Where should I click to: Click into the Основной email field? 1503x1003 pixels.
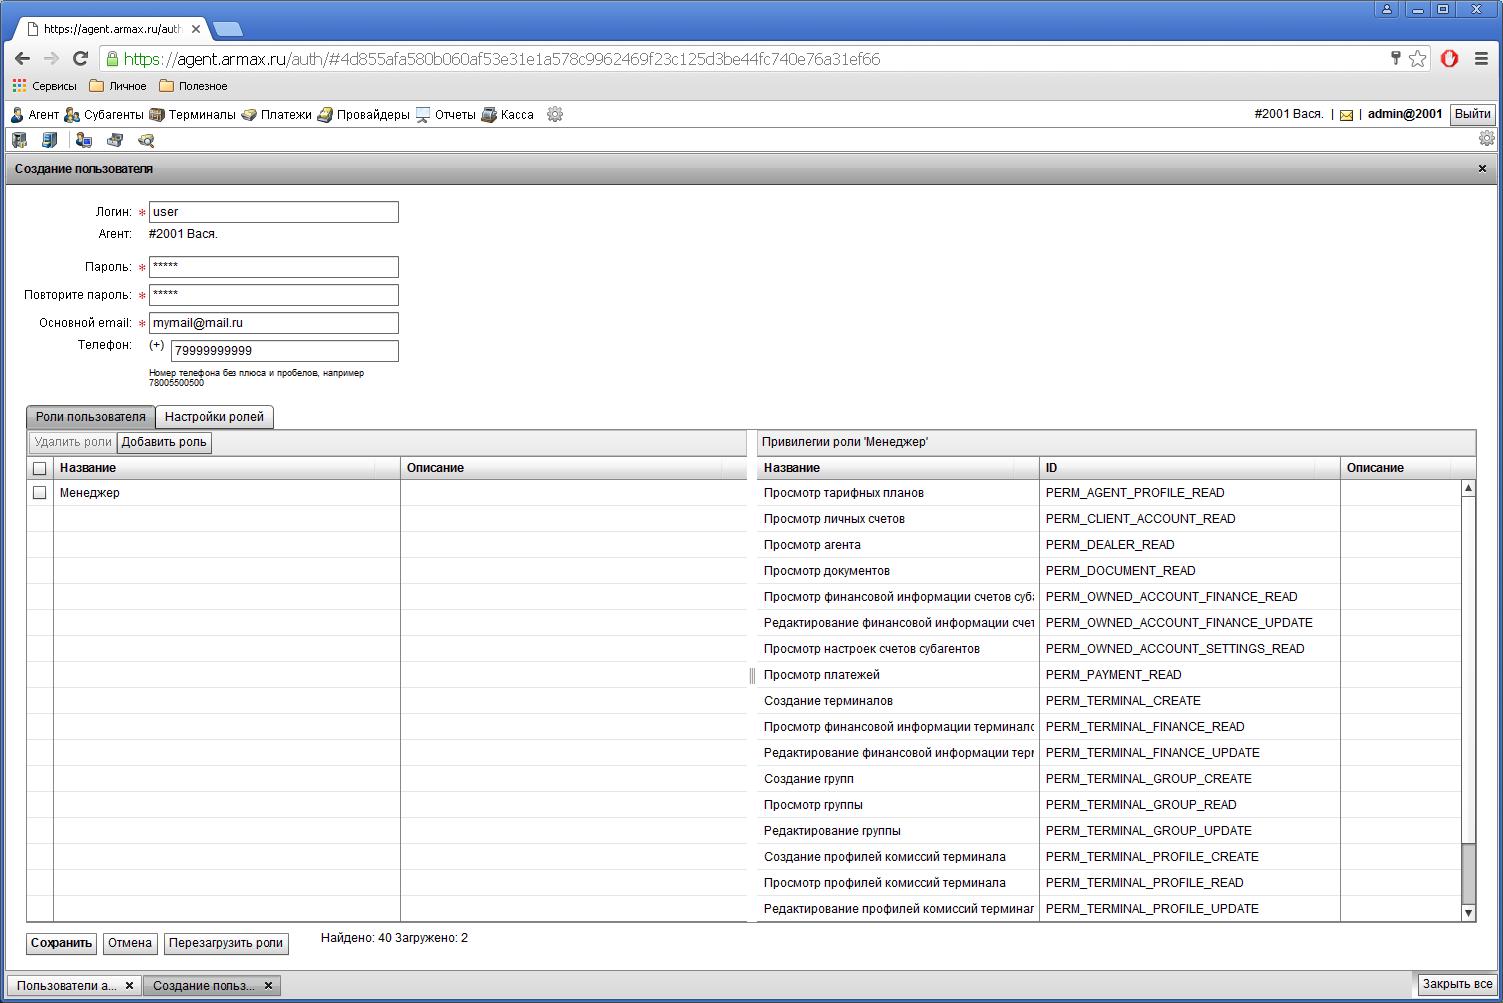click(x=274, y=323)
